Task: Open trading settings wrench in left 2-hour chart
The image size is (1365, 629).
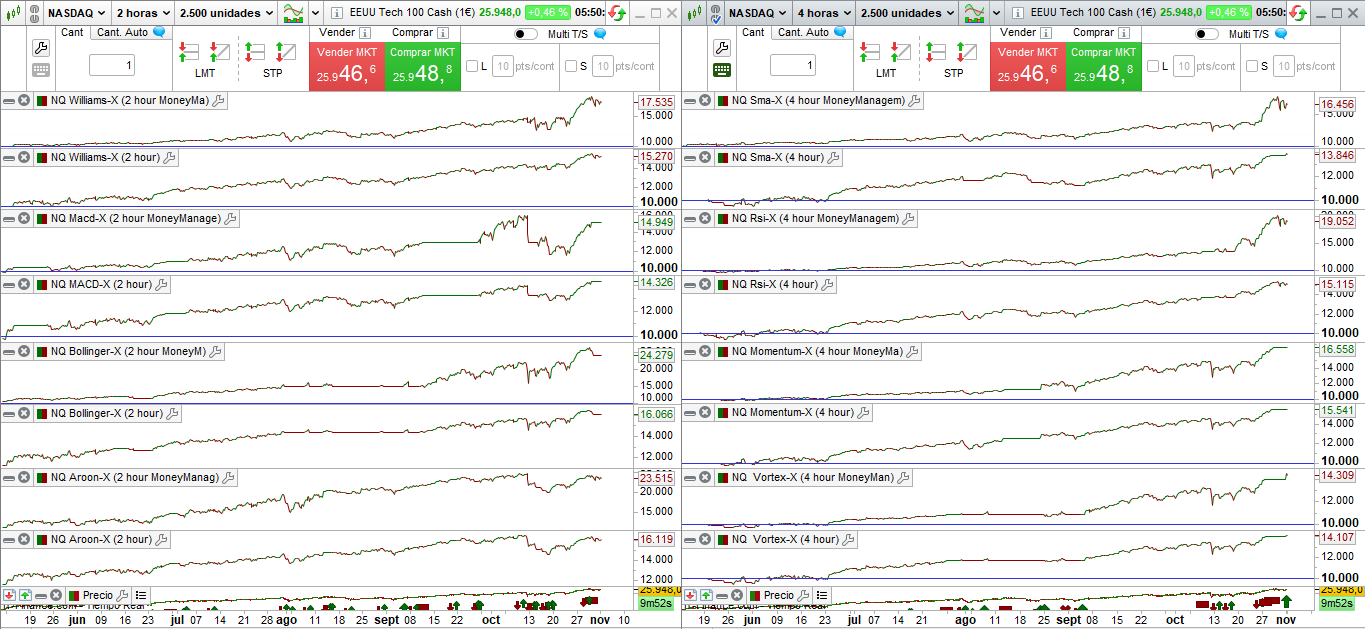Action: pos(41,48)
